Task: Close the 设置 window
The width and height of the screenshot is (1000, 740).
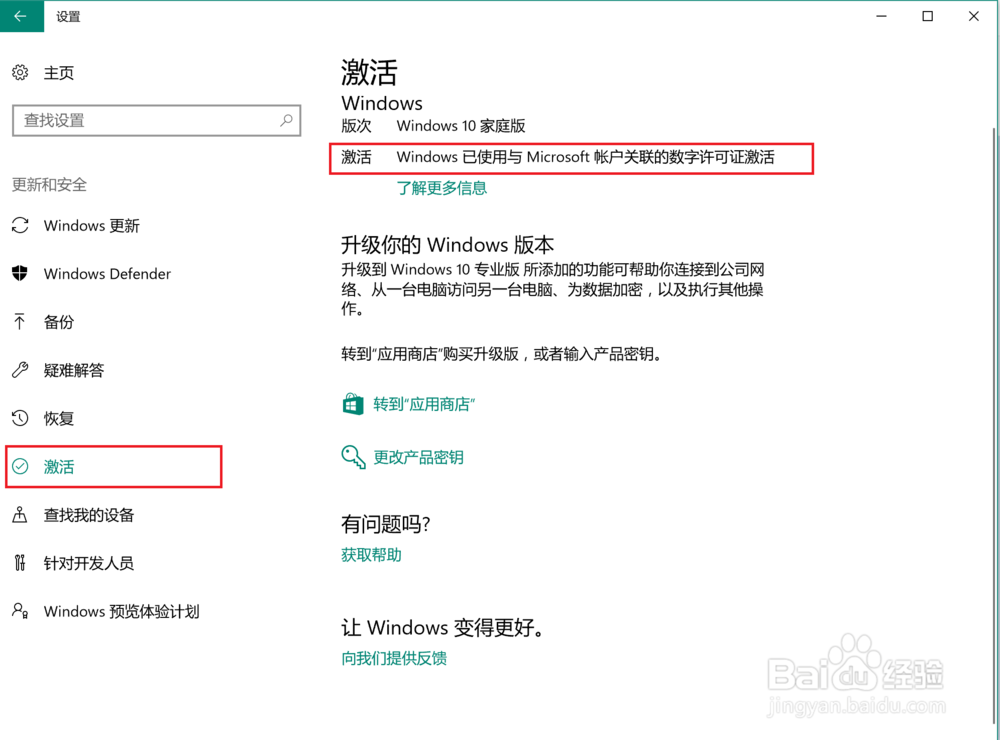Action: point(974,16)
